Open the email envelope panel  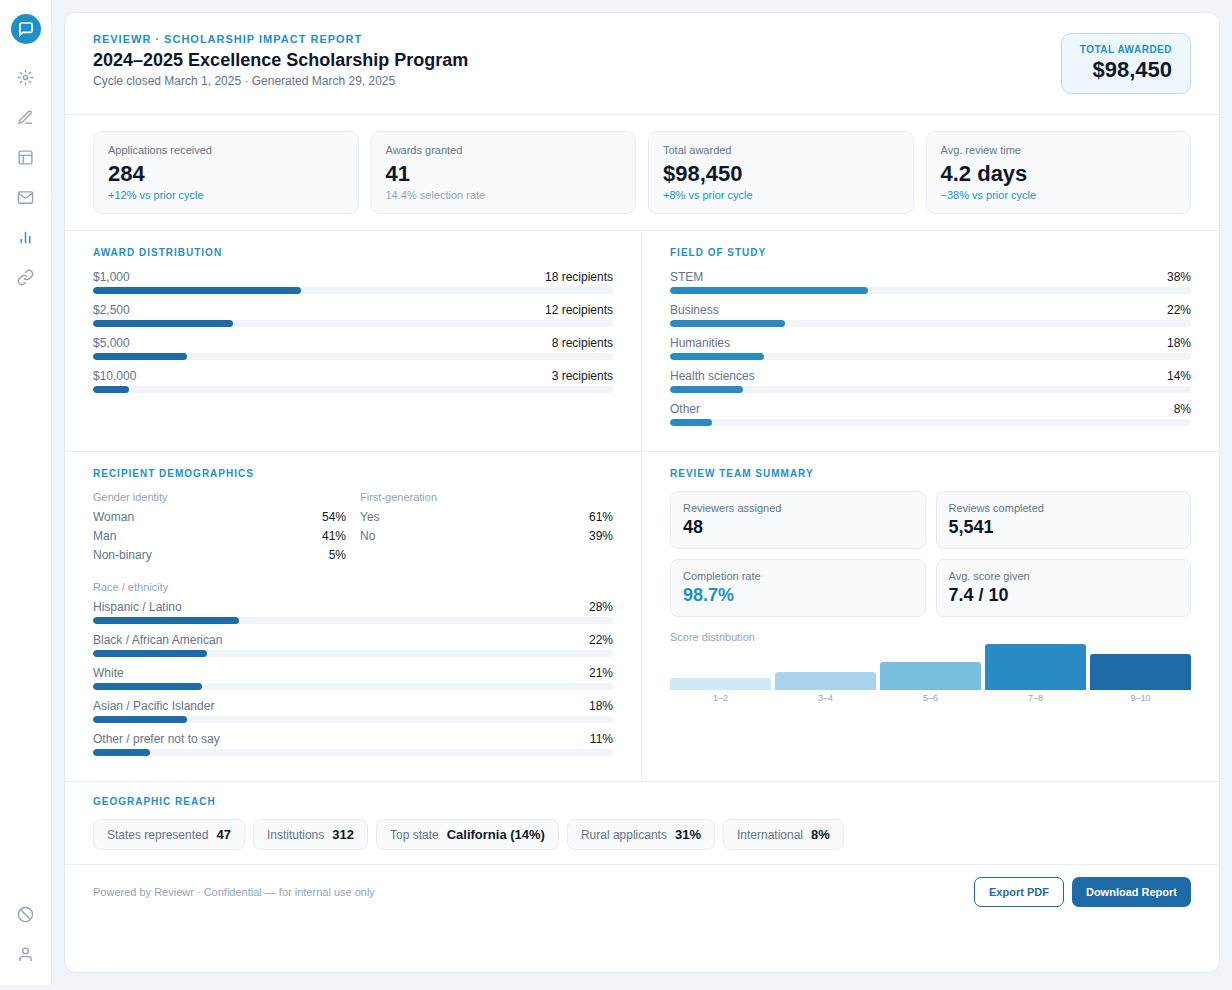[x=26, y=197]
